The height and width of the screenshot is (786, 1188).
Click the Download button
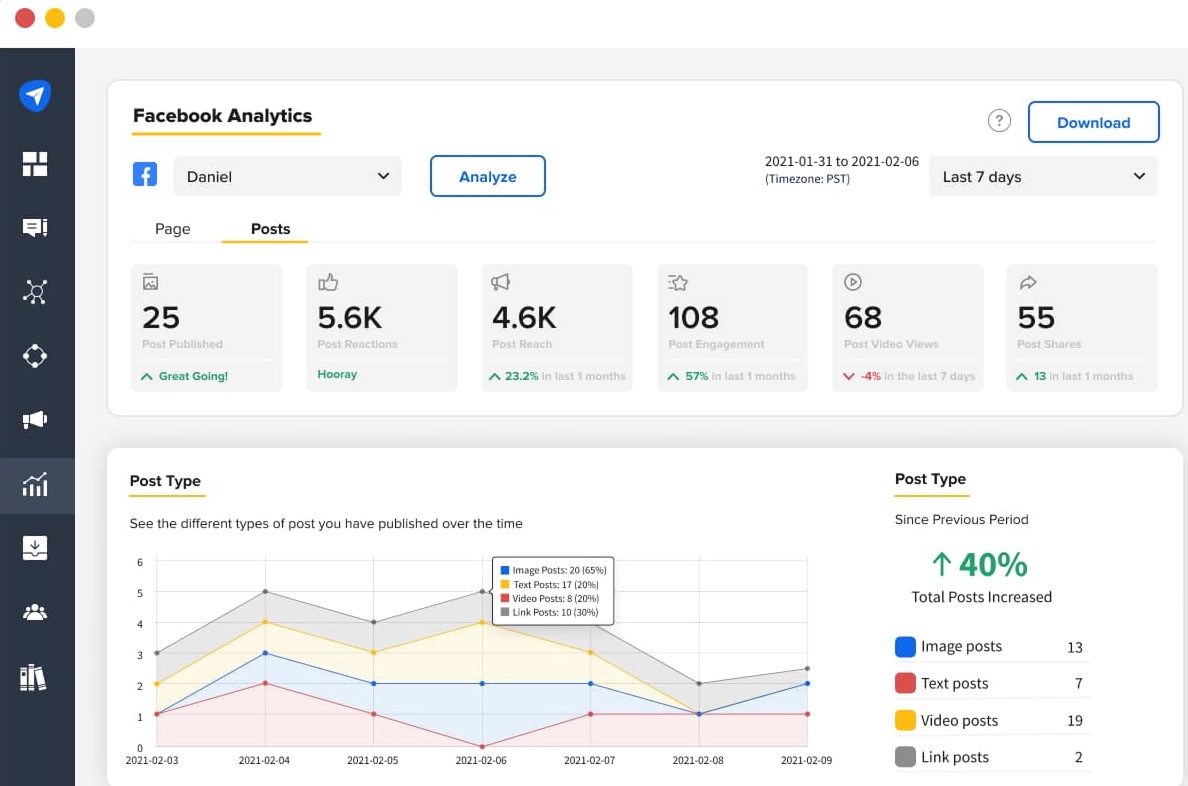pyautogui.click(x=1093, y=122)
